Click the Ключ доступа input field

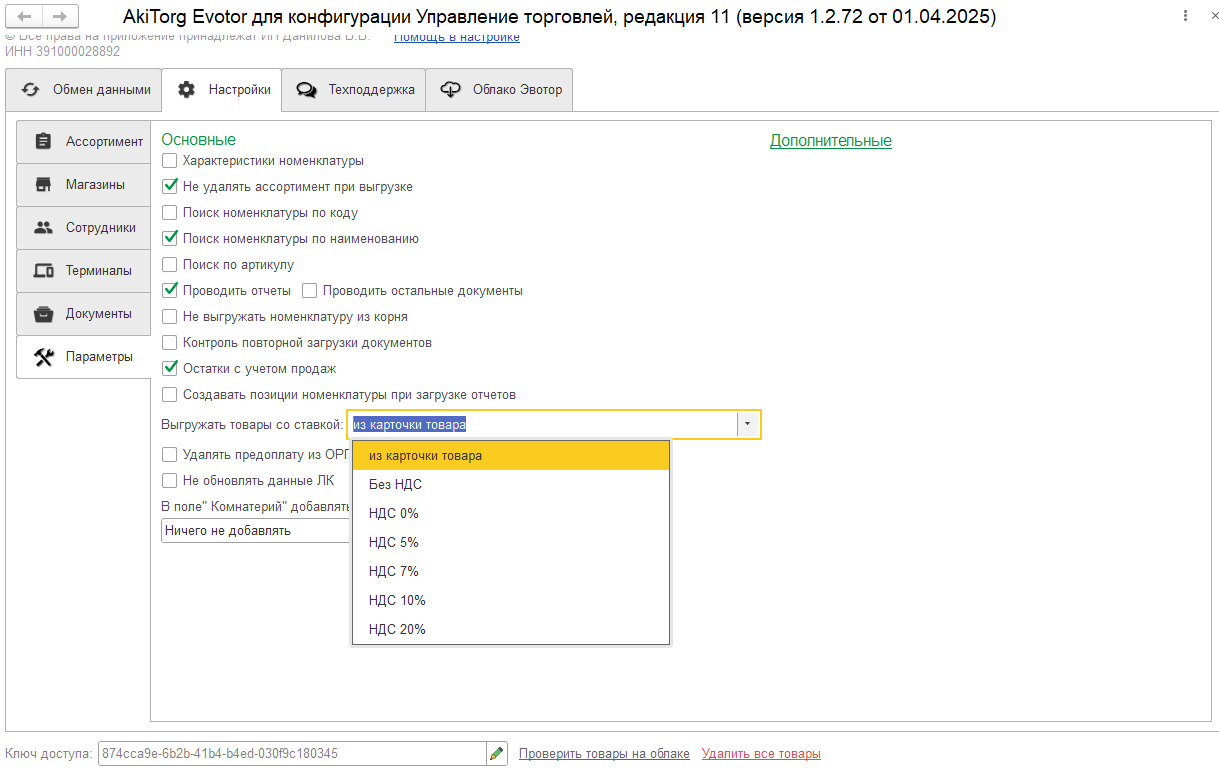292,753
